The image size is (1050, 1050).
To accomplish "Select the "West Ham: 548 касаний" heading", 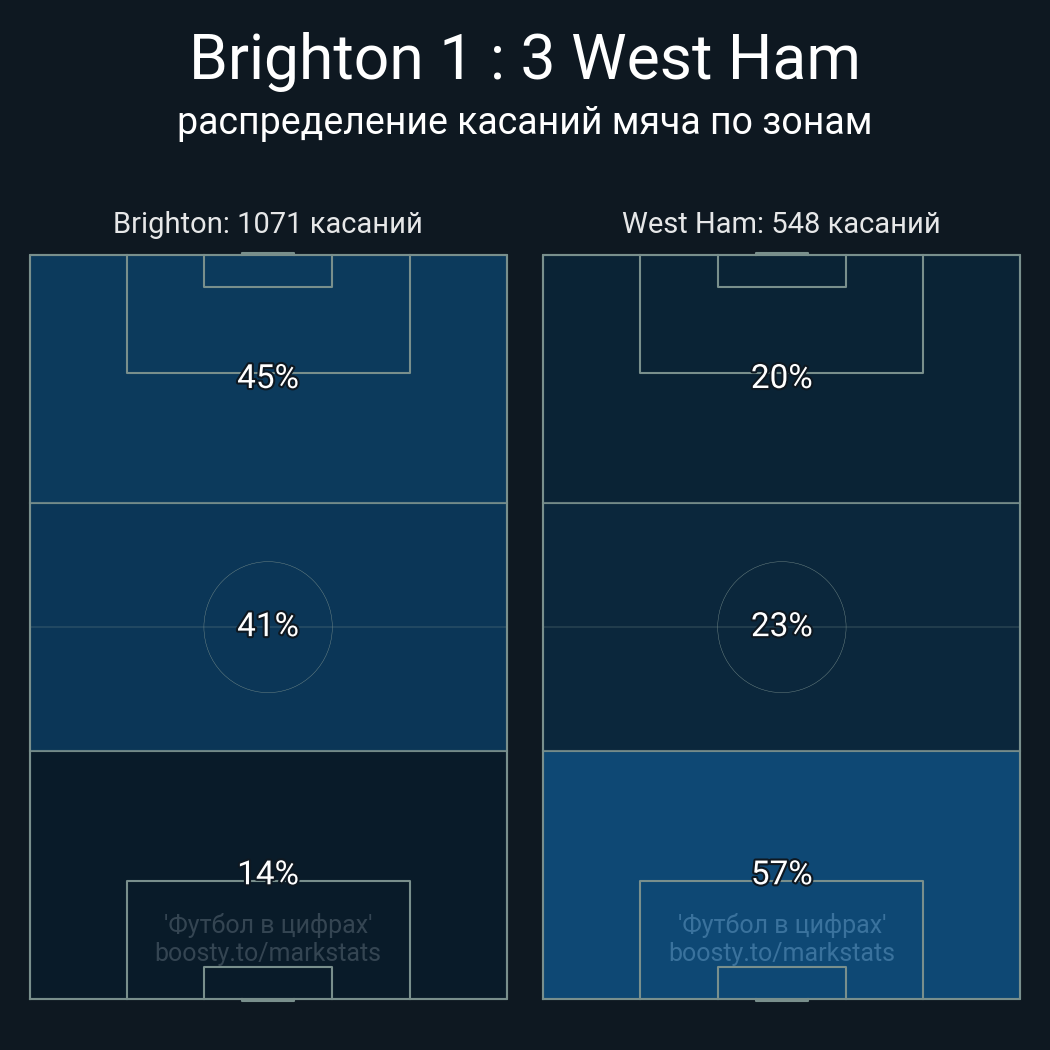I will (781, 223).
